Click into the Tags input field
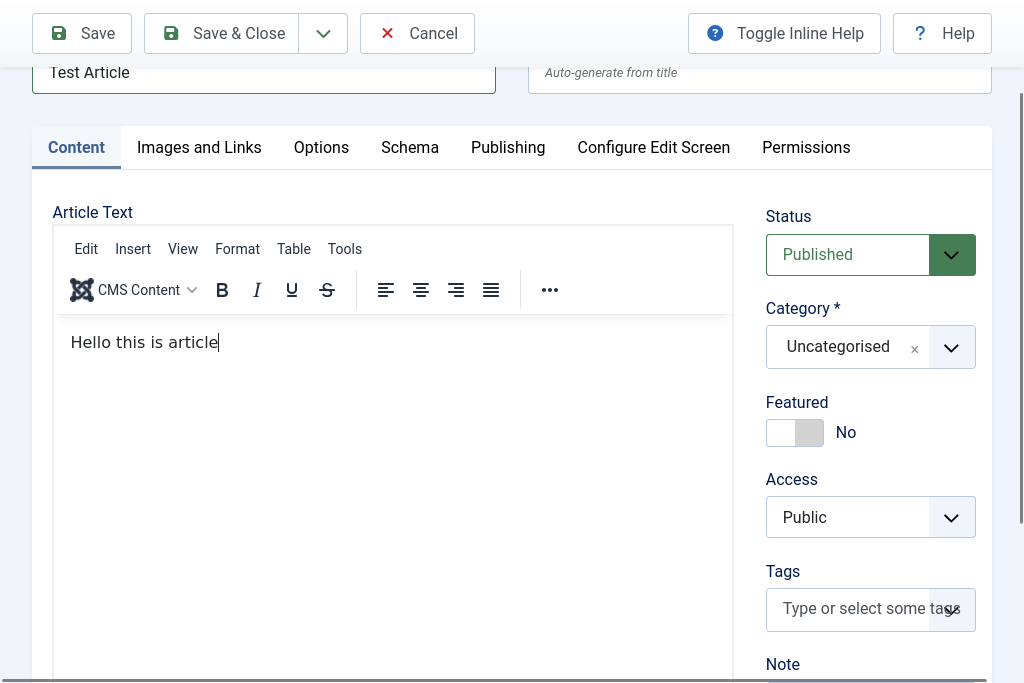Viewport: 1024px width, 683px height. (850, 609)
